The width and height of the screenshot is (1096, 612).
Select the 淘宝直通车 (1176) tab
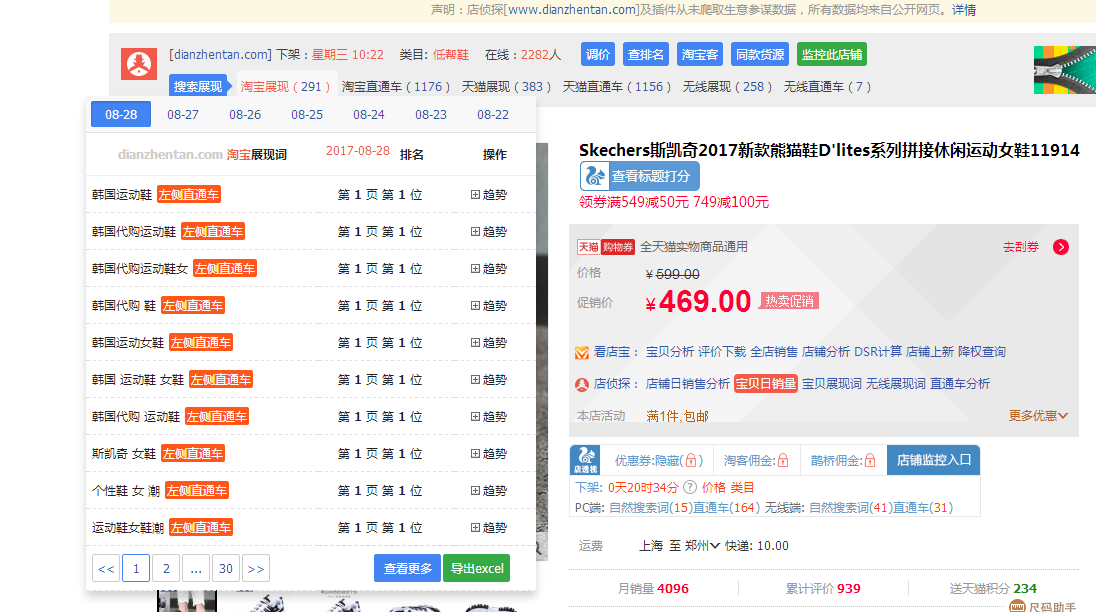tap(396, 87)
